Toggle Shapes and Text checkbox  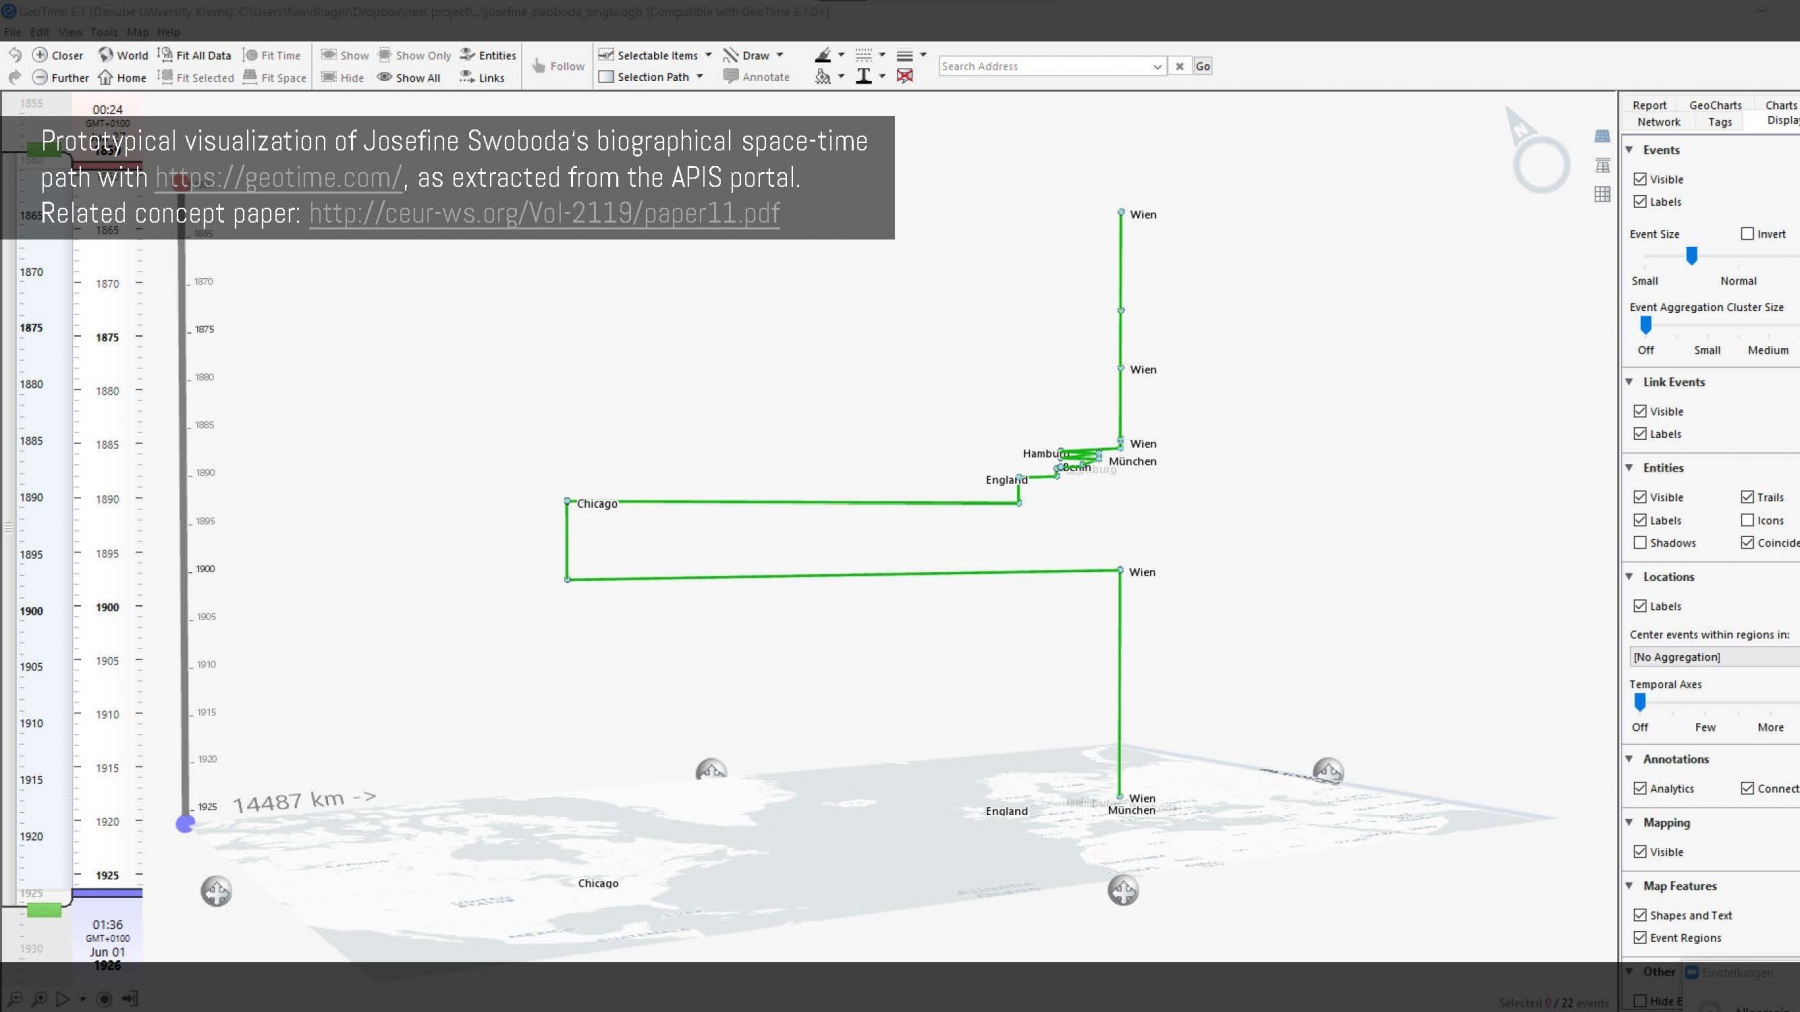[1640, 915]
